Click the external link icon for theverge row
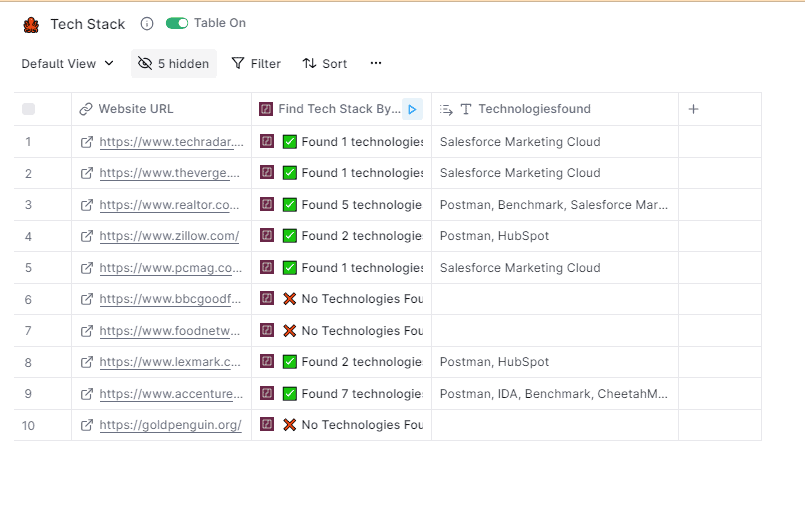Image resolution: width=805 pixels, height=525 pixels. 87,173
